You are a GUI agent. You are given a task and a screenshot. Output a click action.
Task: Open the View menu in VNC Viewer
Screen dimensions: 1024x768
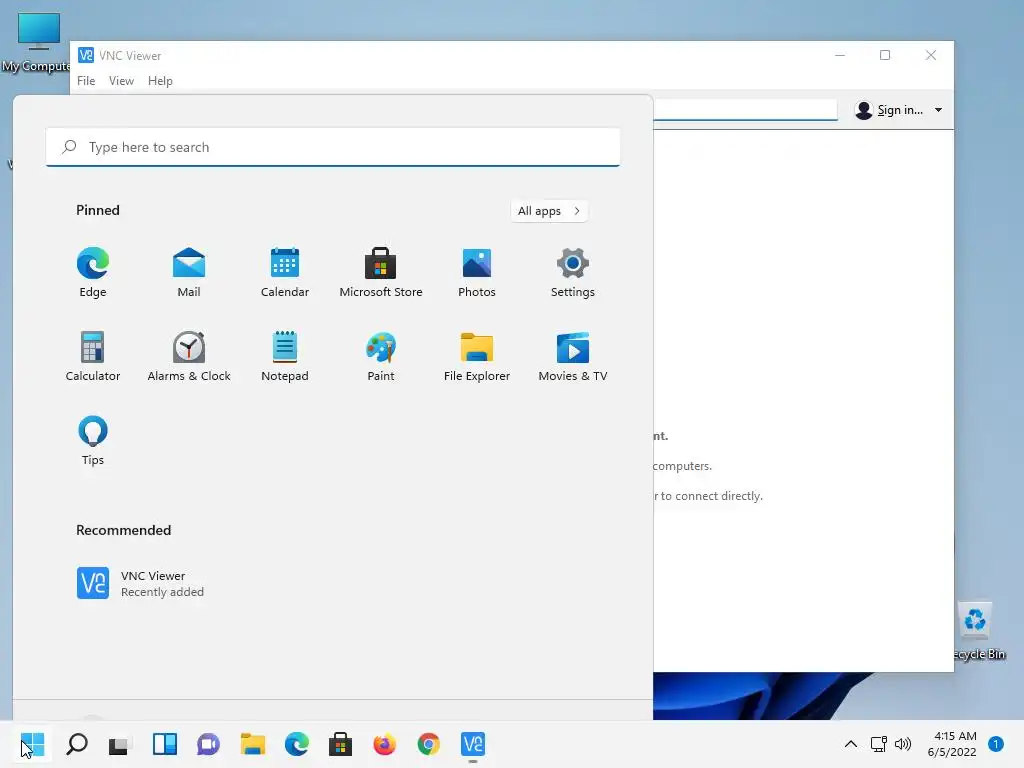[121, 81]
